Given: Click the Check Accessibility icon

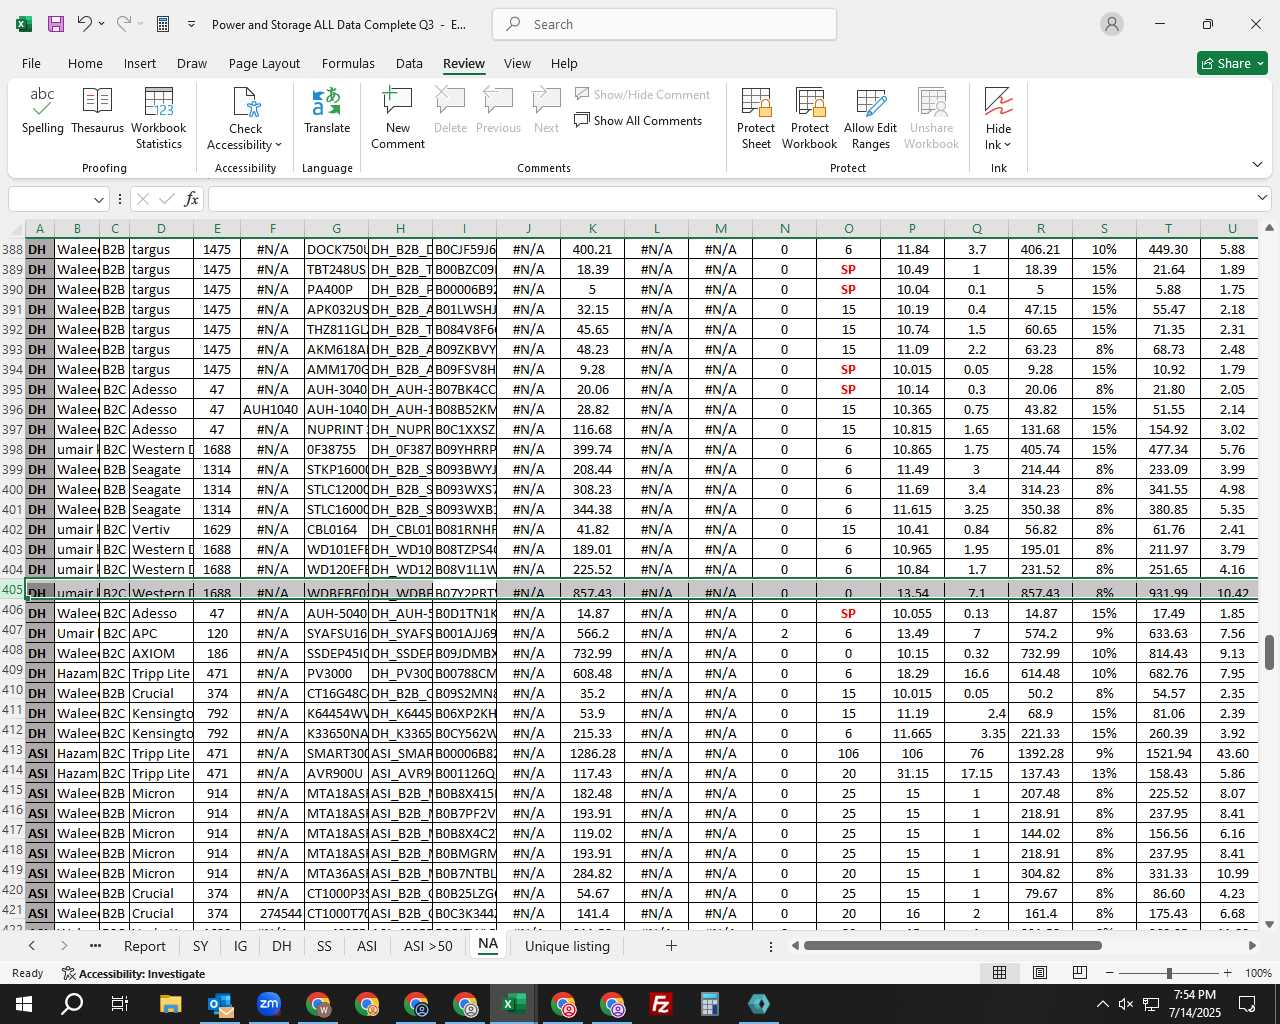Looking at the screenshot, I should [245, 103].
